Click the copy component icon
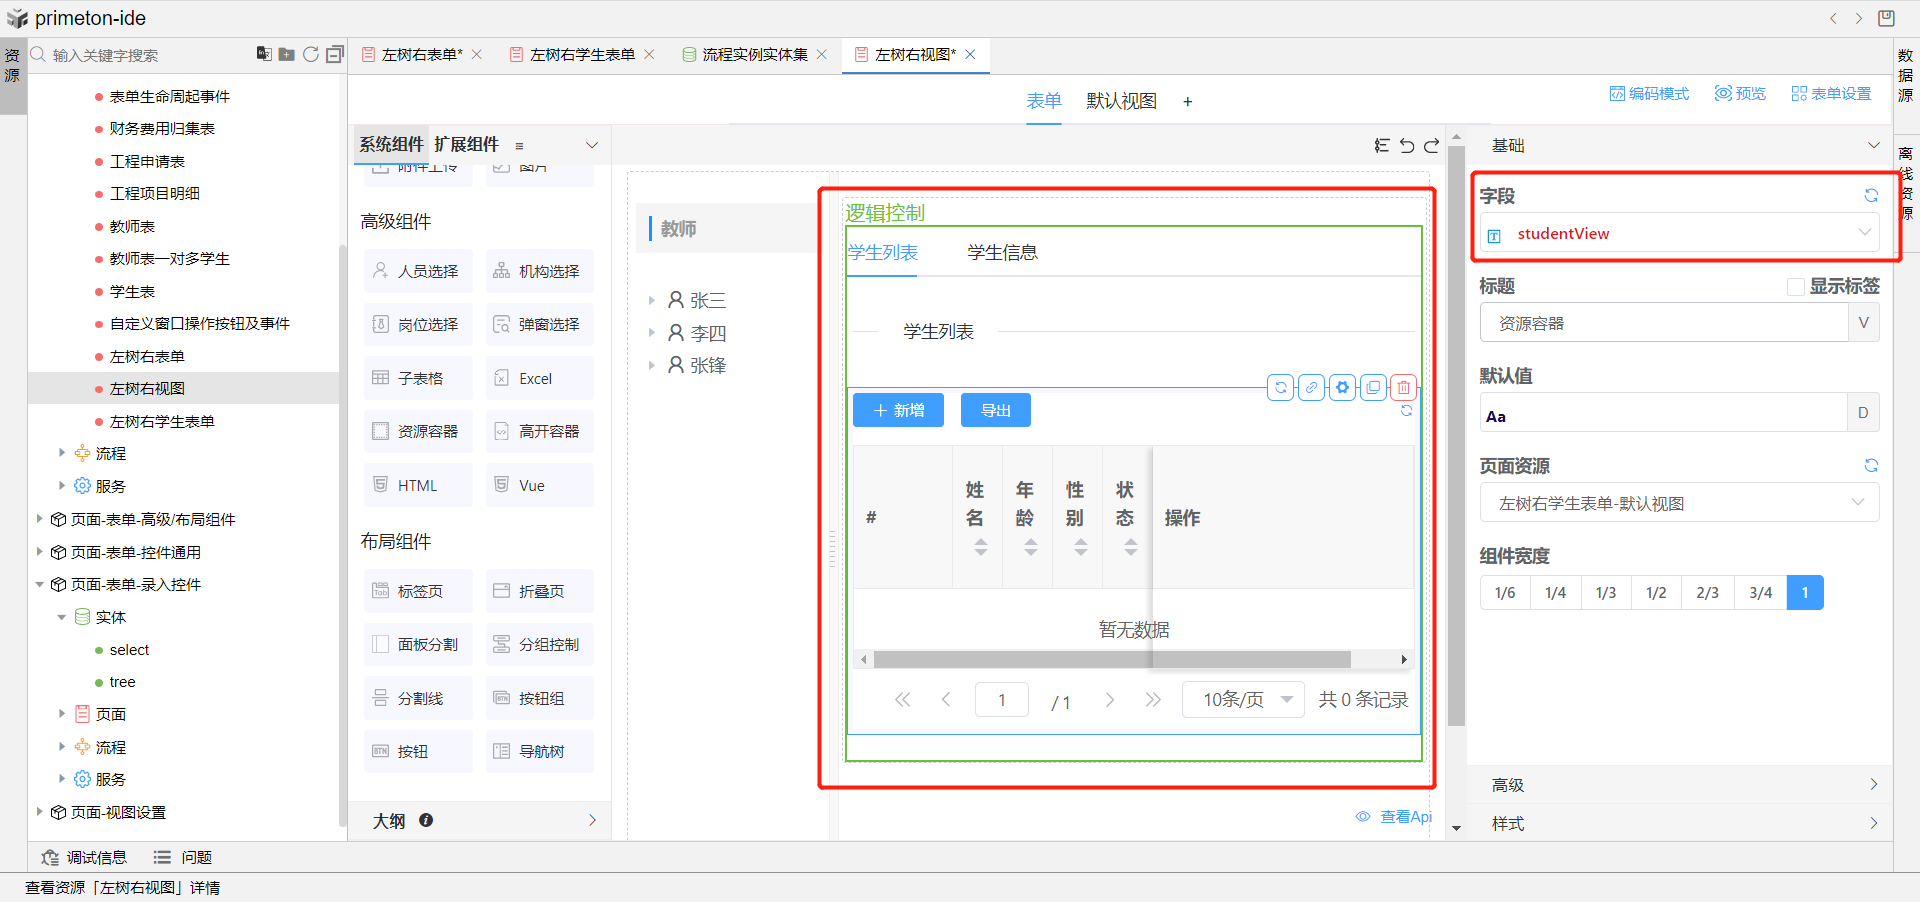1920x902 pixels. [x=1373, y=387]
